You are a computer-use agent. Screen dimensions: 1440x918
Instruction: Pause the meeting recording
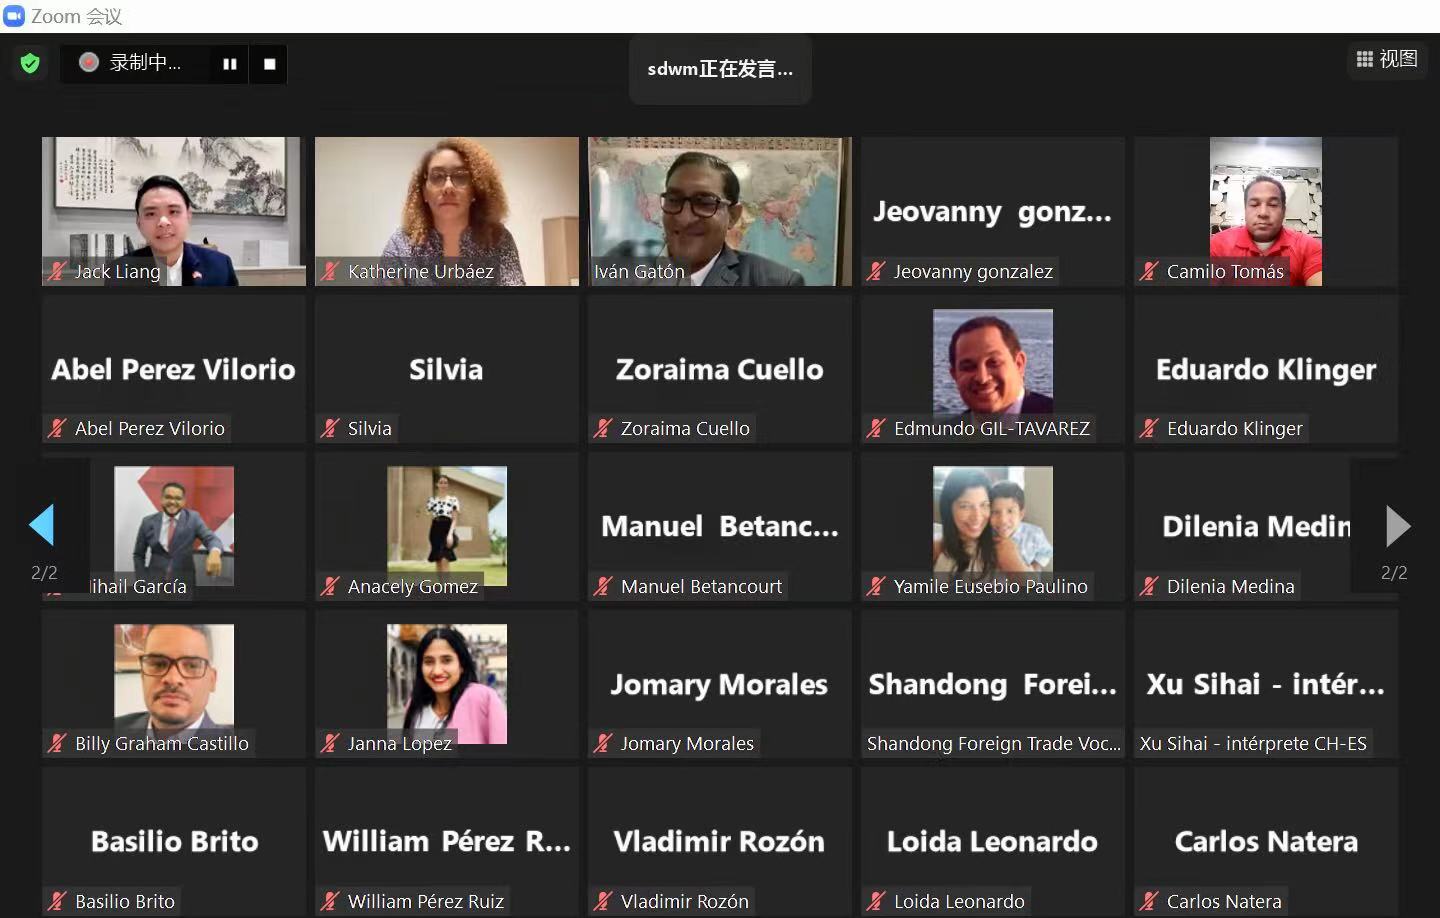pyautogui.click(x=230, y=64)
